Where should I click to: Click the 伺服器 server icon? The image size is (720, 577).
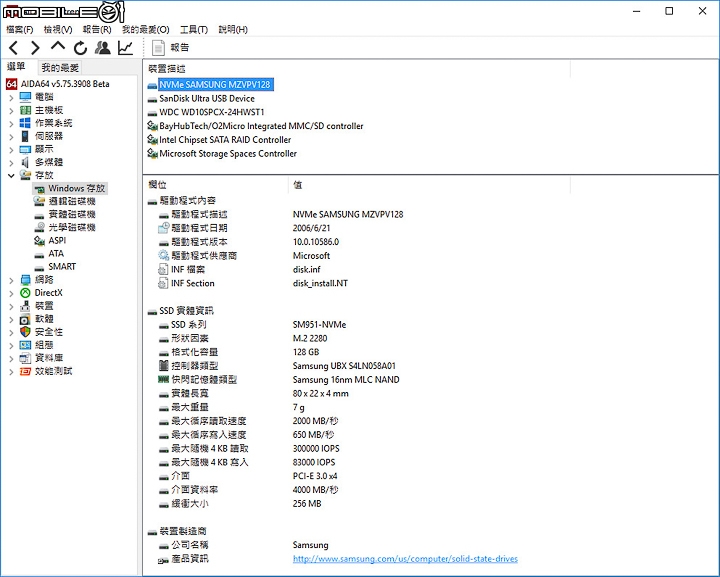click(25, 136)
